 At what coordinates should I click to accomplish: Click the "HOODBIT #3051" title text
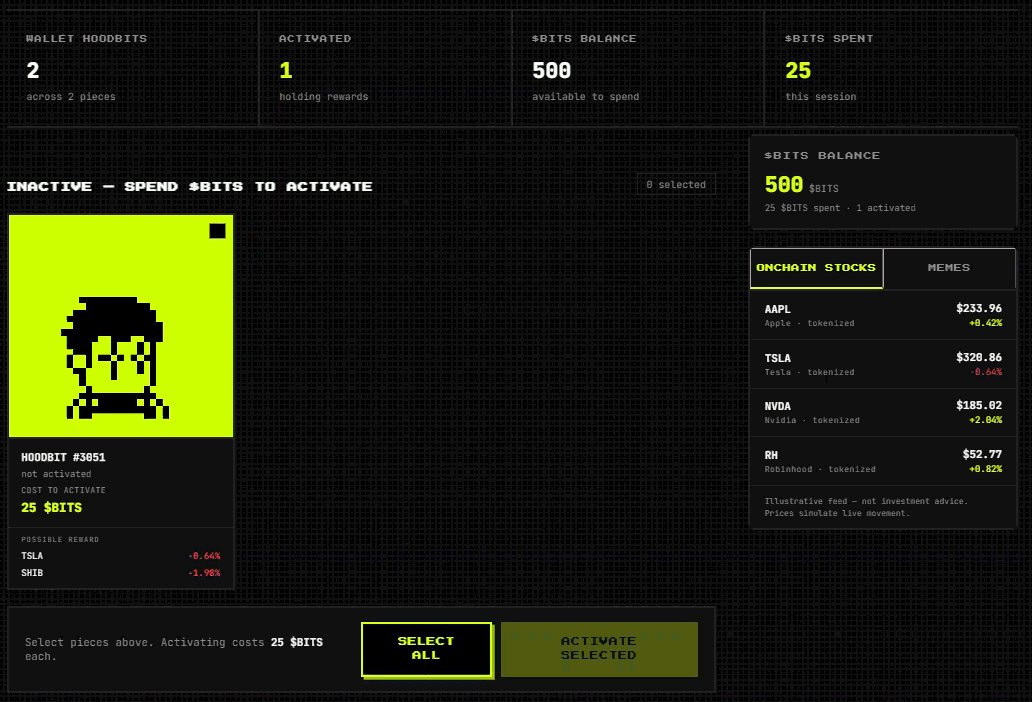coord(63,457)
